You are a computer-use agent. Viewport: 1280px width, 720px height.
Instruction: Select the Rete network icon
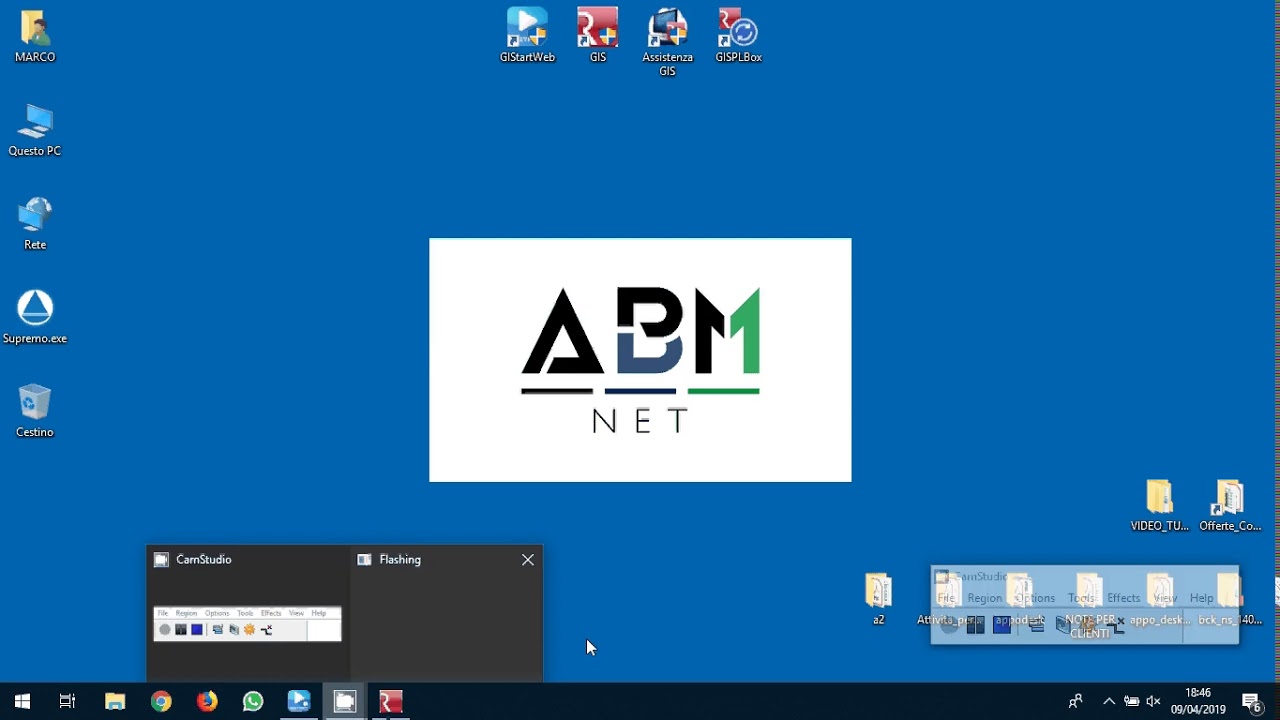click(x=35, y=223)
